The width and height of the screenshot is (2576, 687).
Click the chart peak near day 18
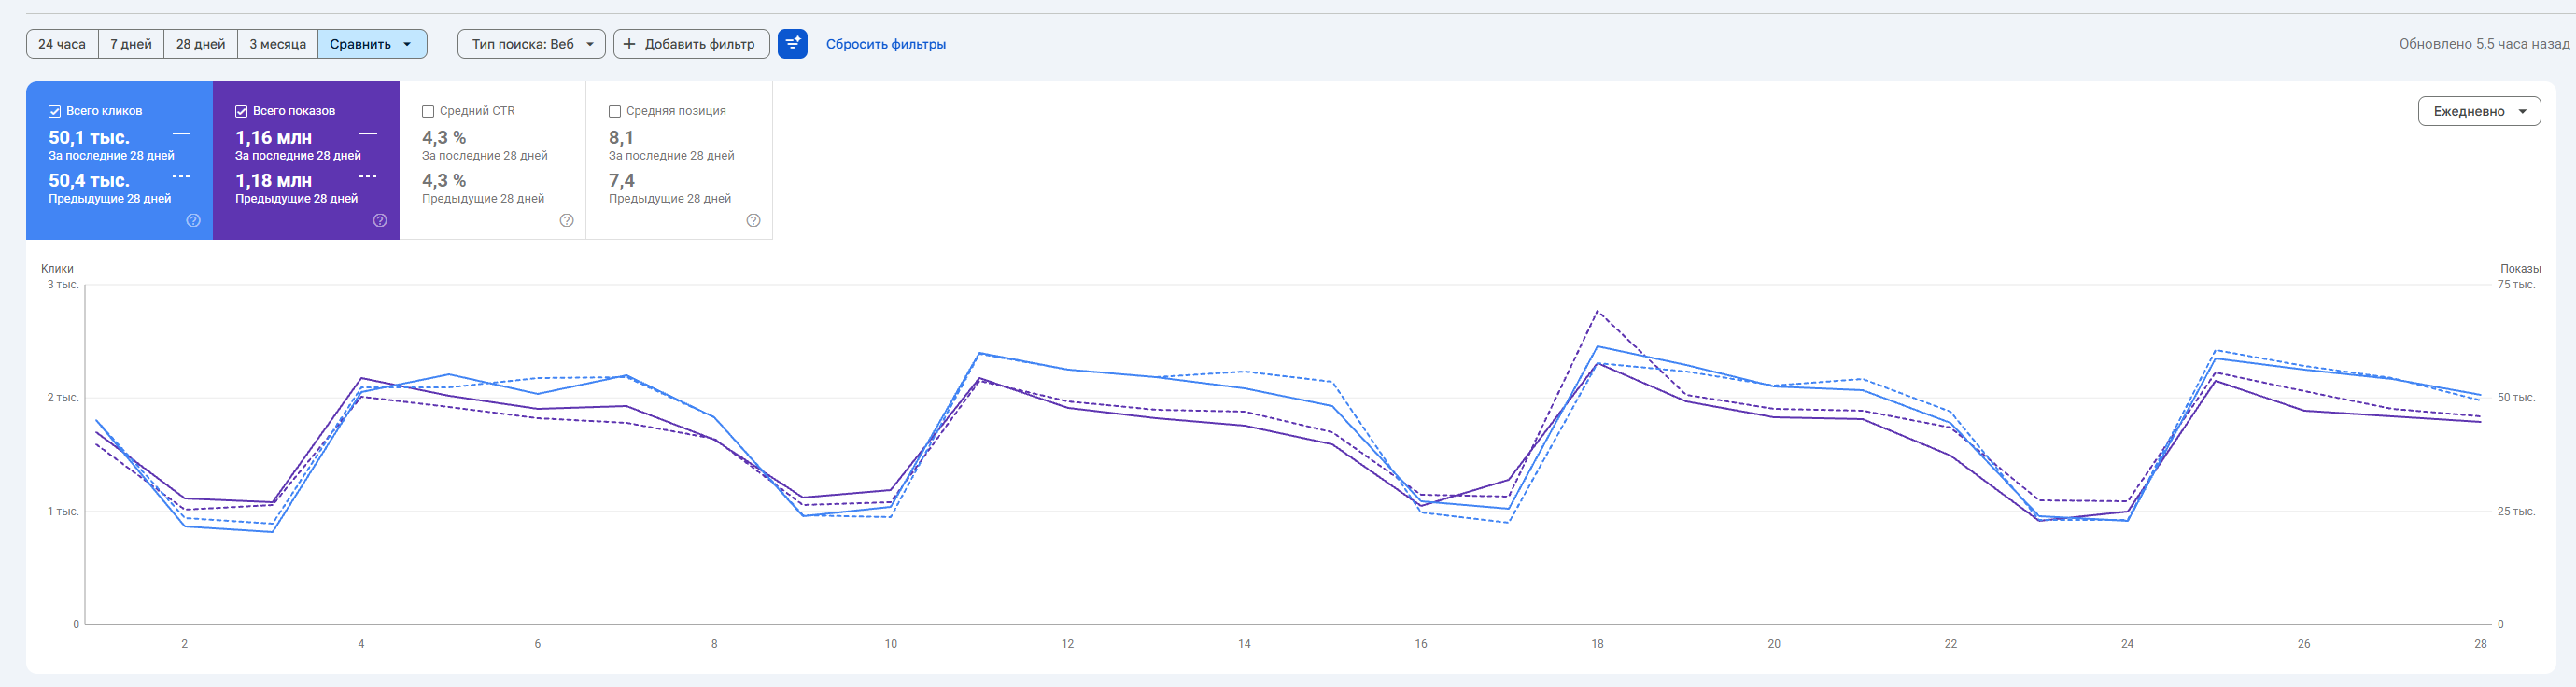1597,311
